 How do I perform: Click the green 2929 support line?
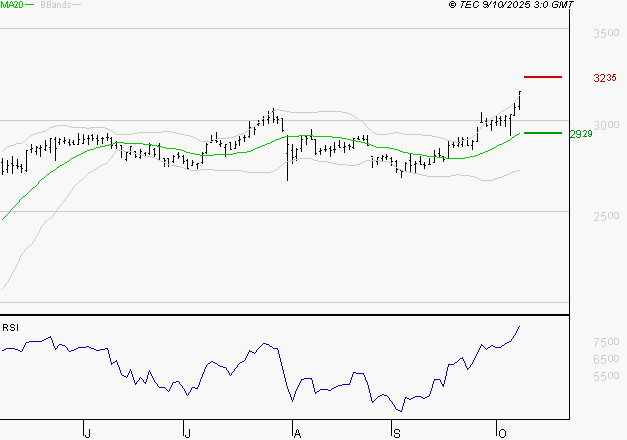[x=543, y=132]
